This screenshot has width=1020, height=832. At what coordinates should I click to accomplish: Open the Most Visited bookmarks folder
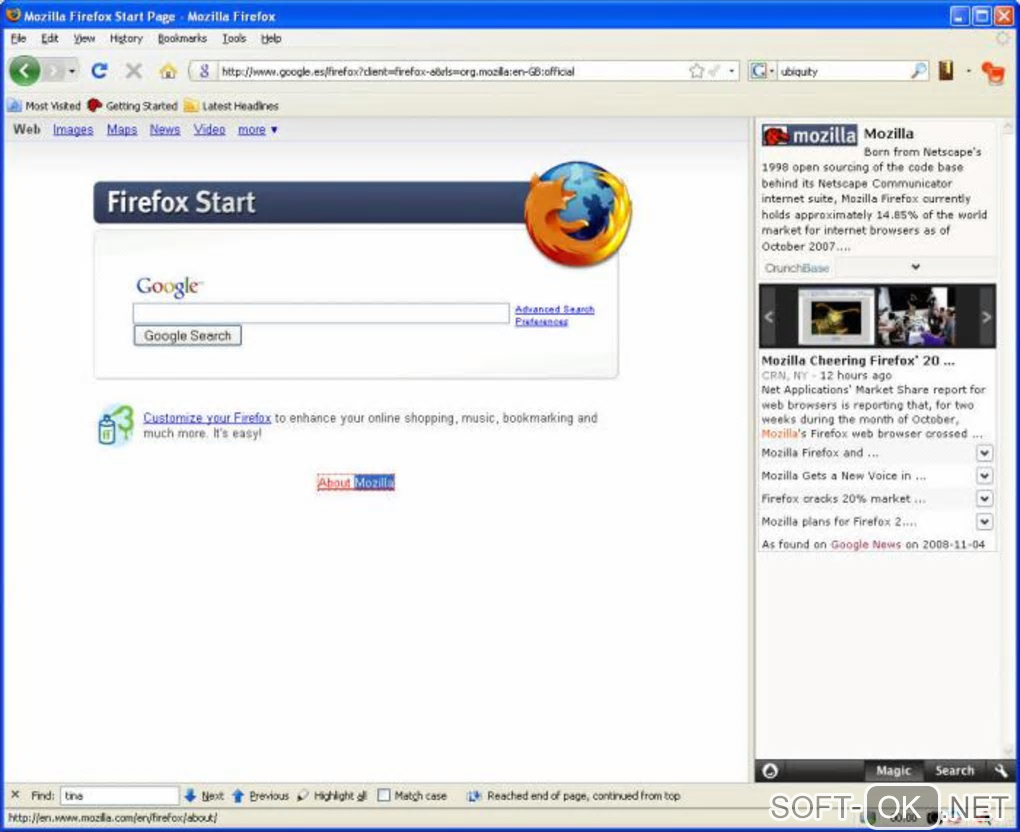pyautogui.click(x=44, y=105)
